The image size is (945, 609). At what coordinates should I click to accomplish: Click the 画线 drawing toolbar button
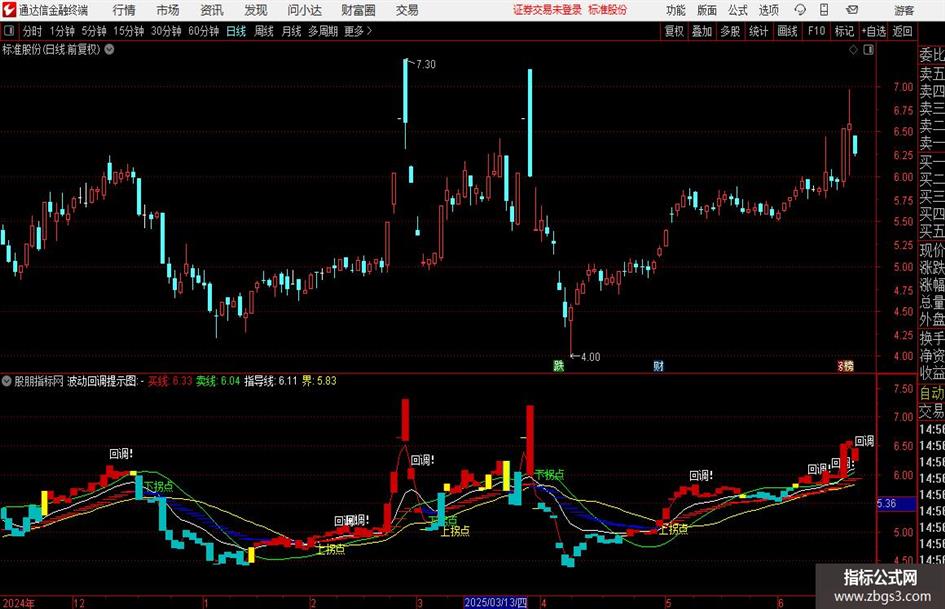(787, 31)
